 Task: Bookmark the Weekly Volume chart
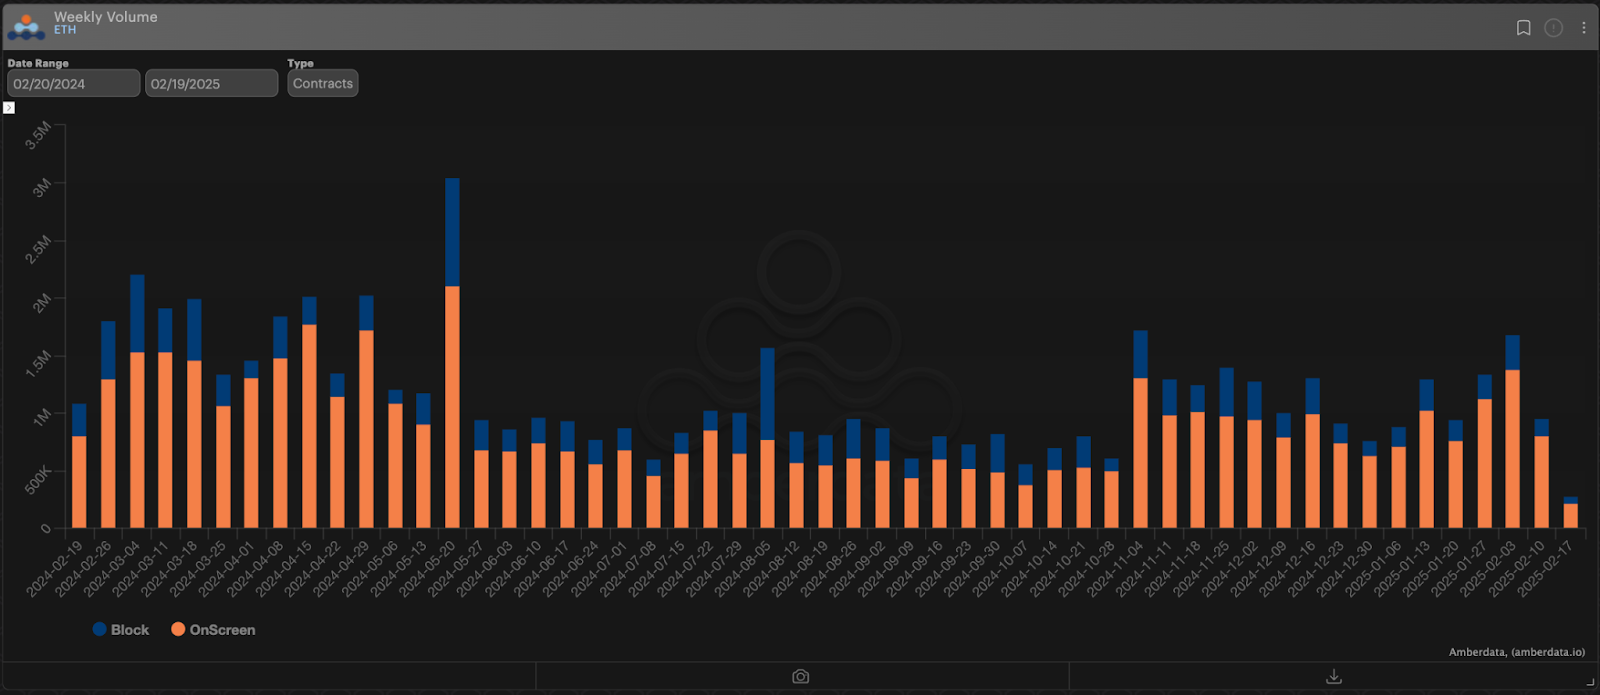[x=1523, y=28]
